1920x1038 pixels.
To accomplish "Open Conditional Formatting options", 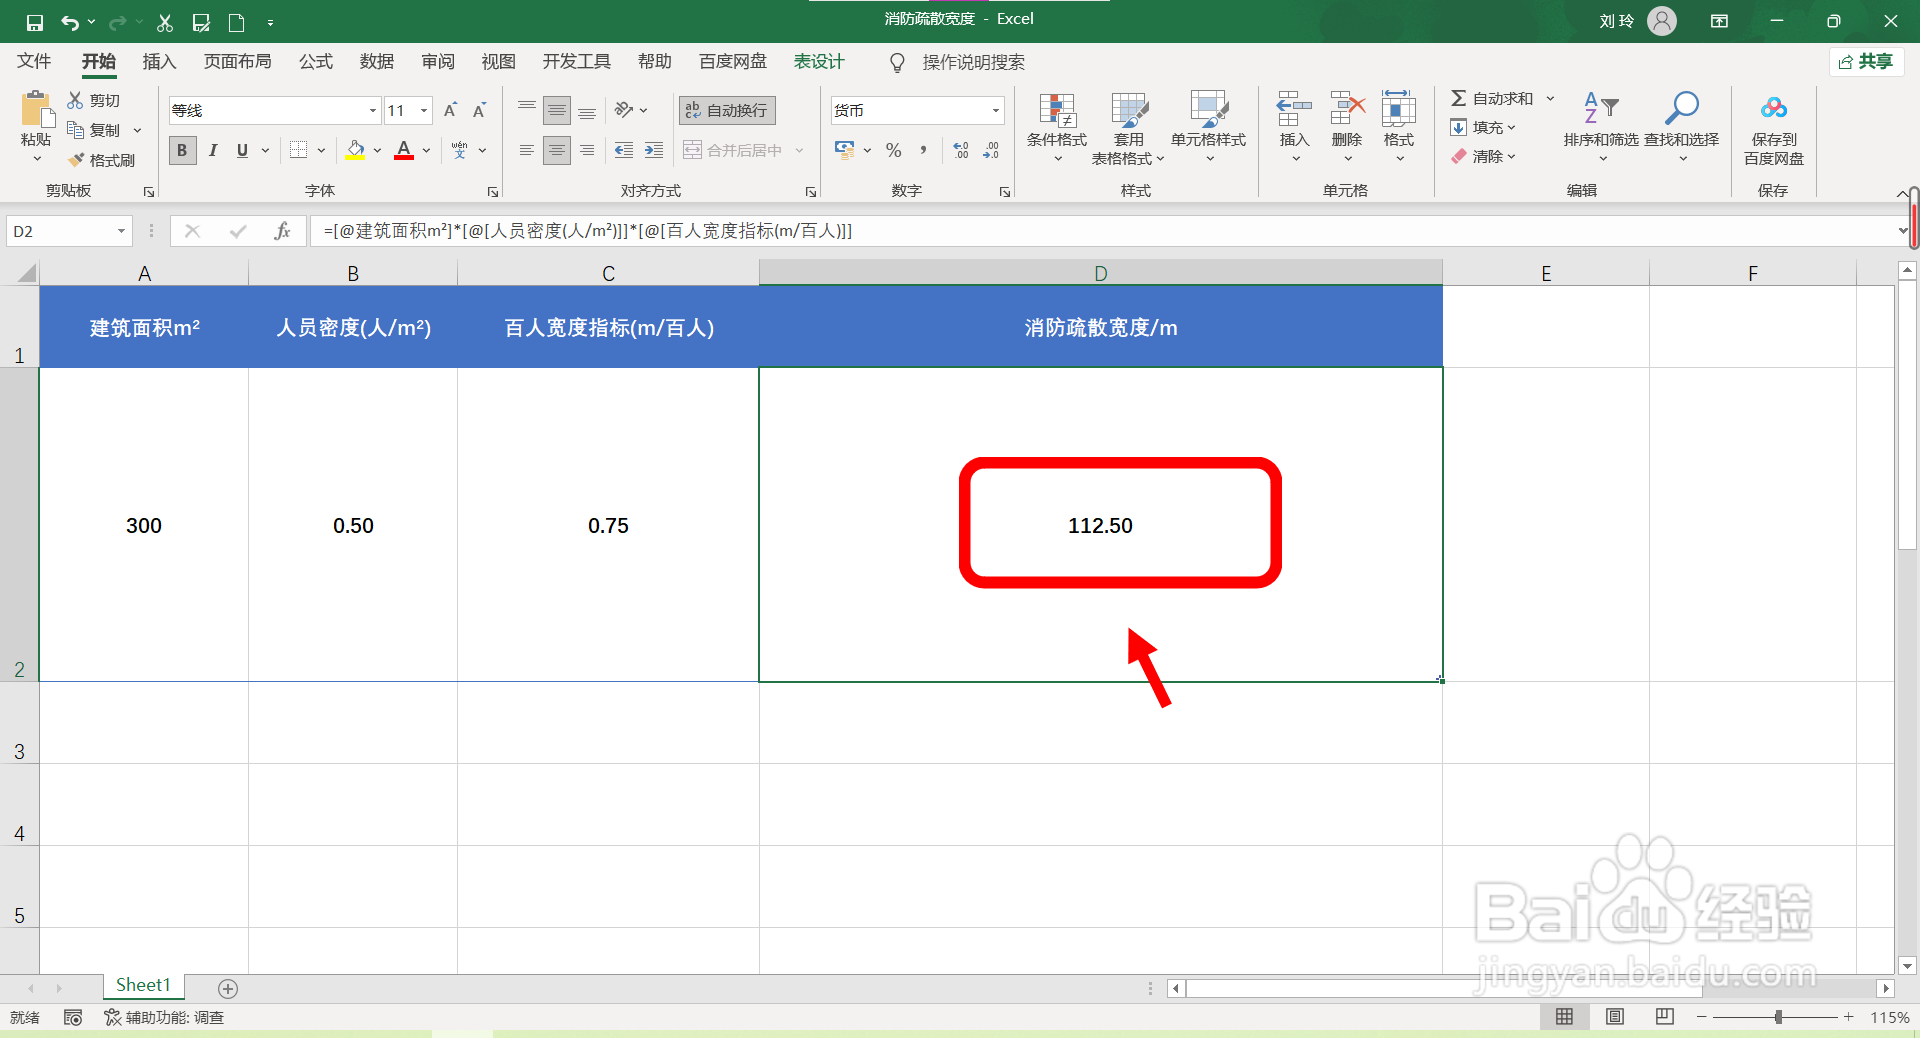I will (1055, 128).
